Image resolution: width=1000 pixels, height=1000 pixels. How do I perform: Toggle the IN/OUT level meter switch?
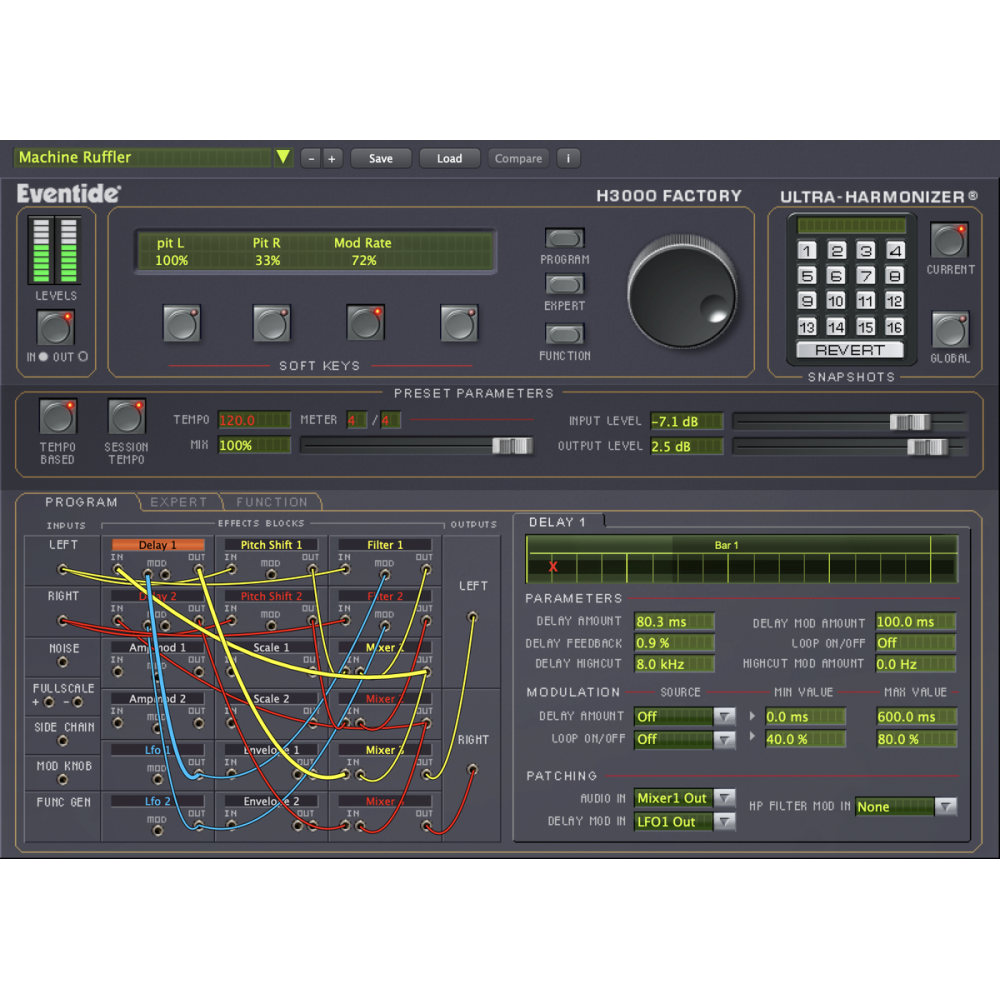coord(55,328)
